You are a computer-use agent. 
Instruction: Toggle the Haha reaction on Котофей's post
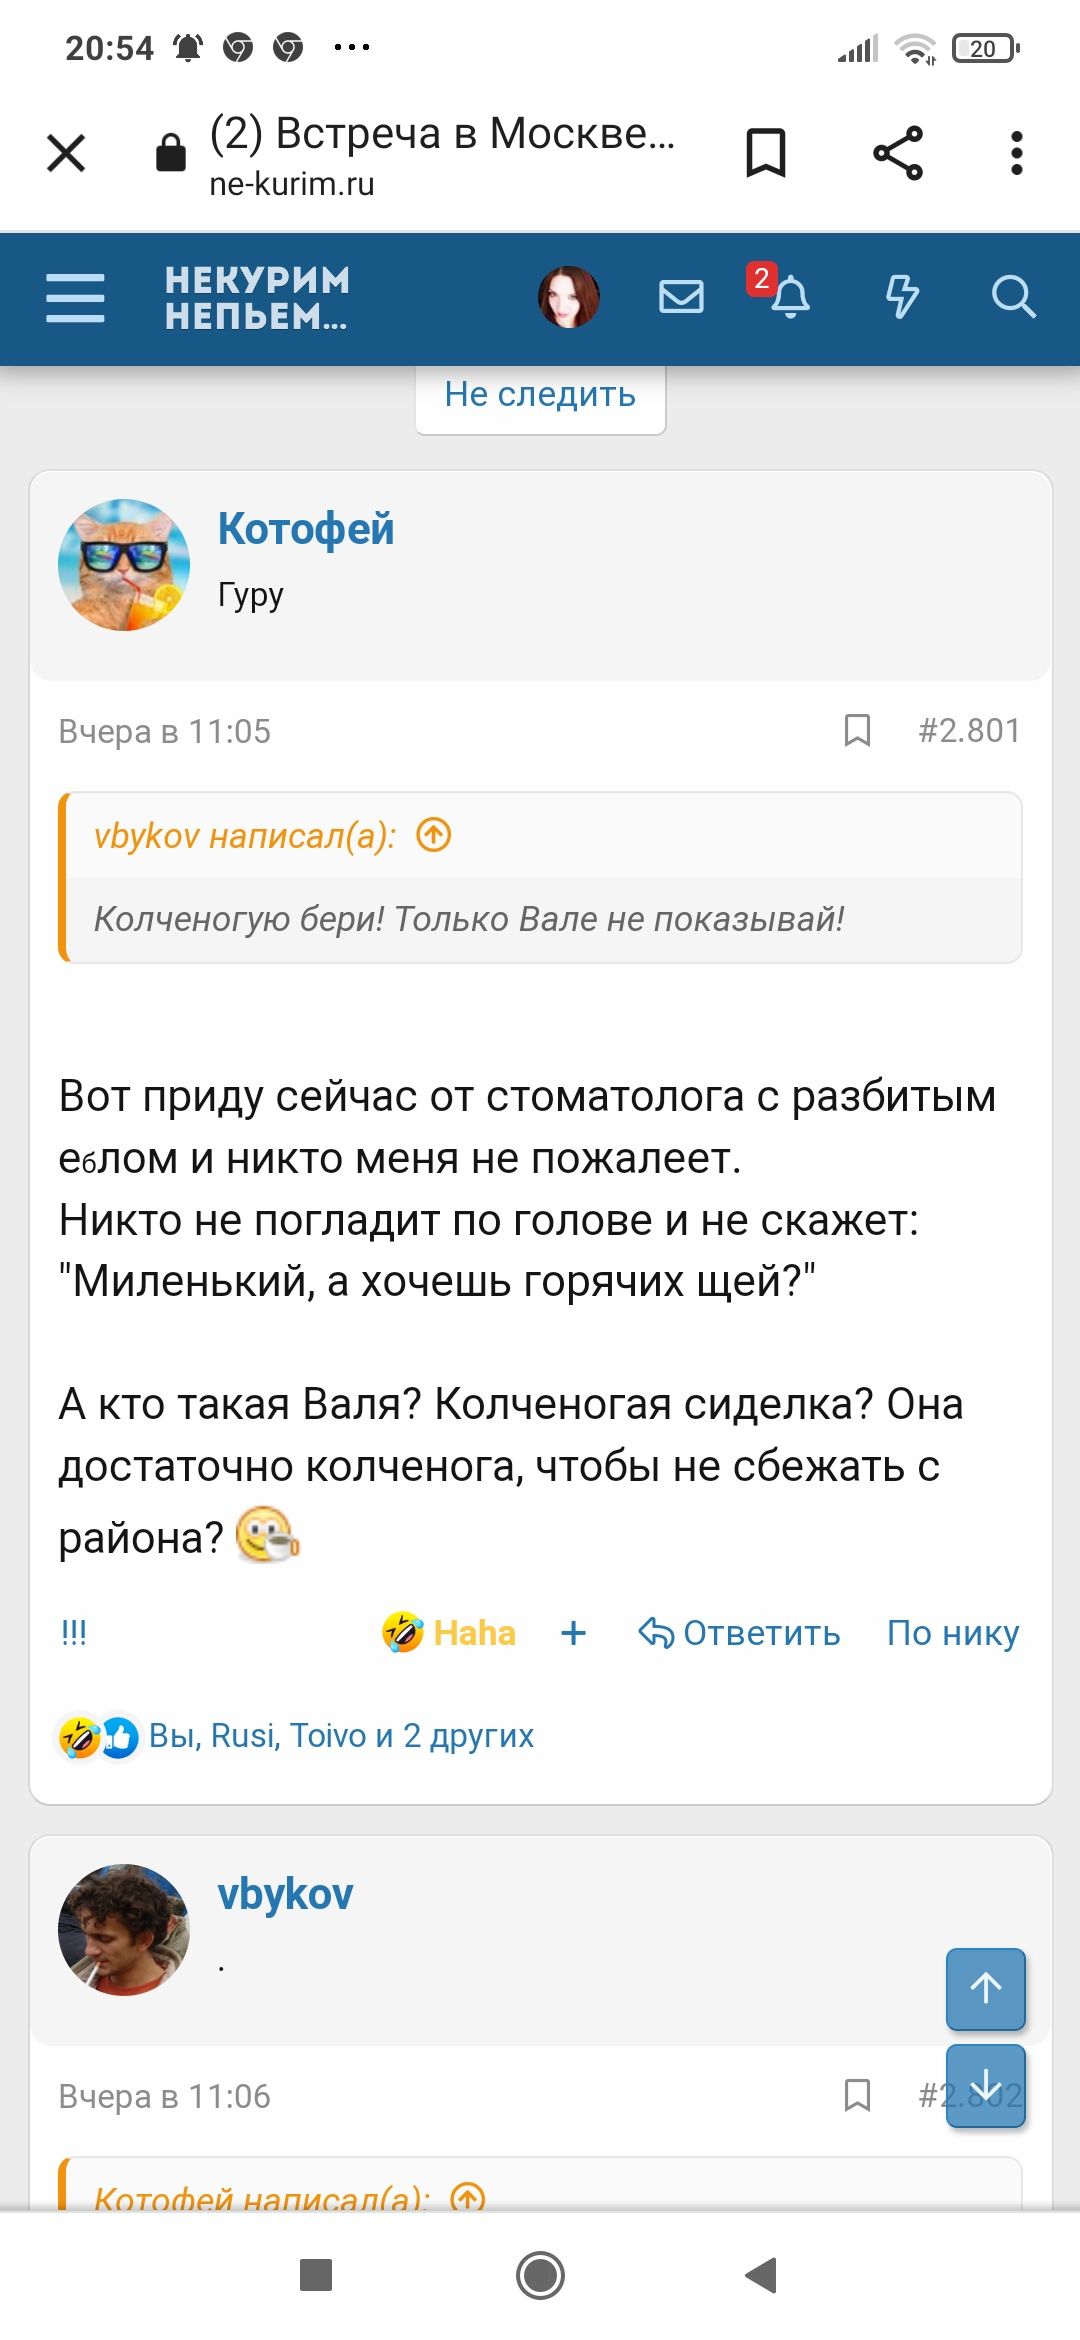pyautogui.click(x=450, y=1633)
